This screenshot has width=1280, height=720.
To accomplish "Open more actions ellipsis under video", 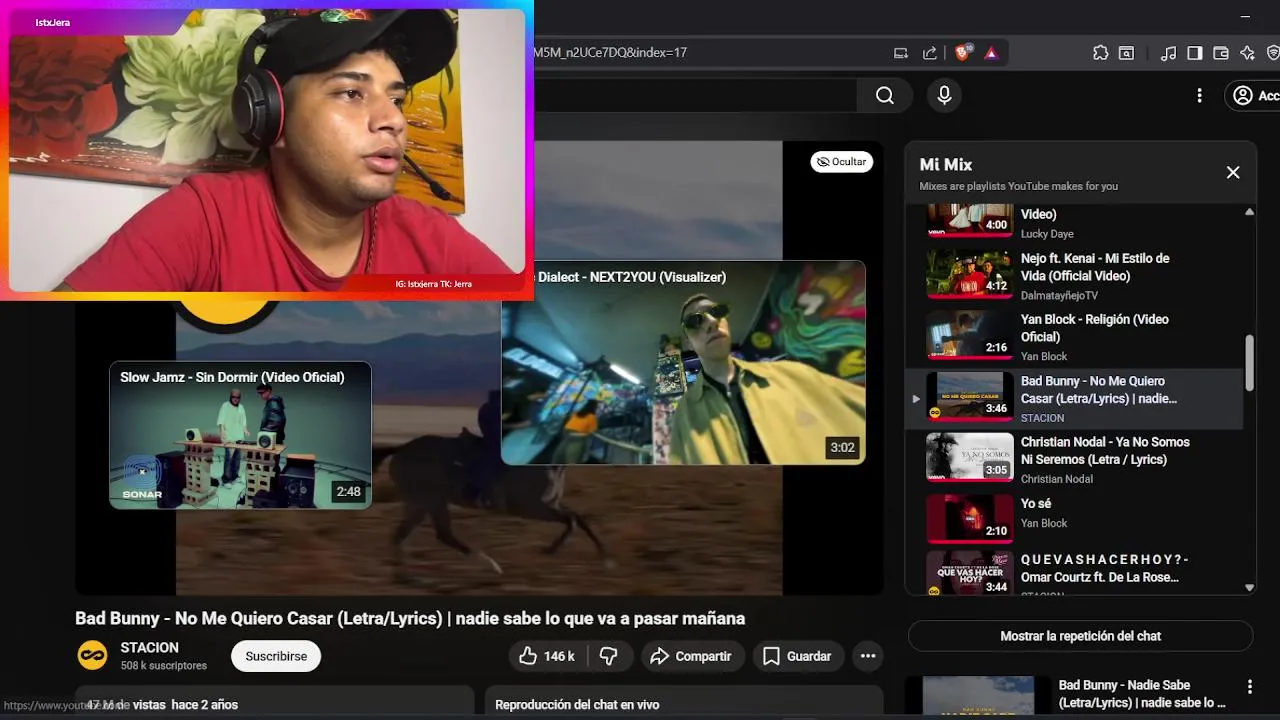I will (x=868, y=656).
